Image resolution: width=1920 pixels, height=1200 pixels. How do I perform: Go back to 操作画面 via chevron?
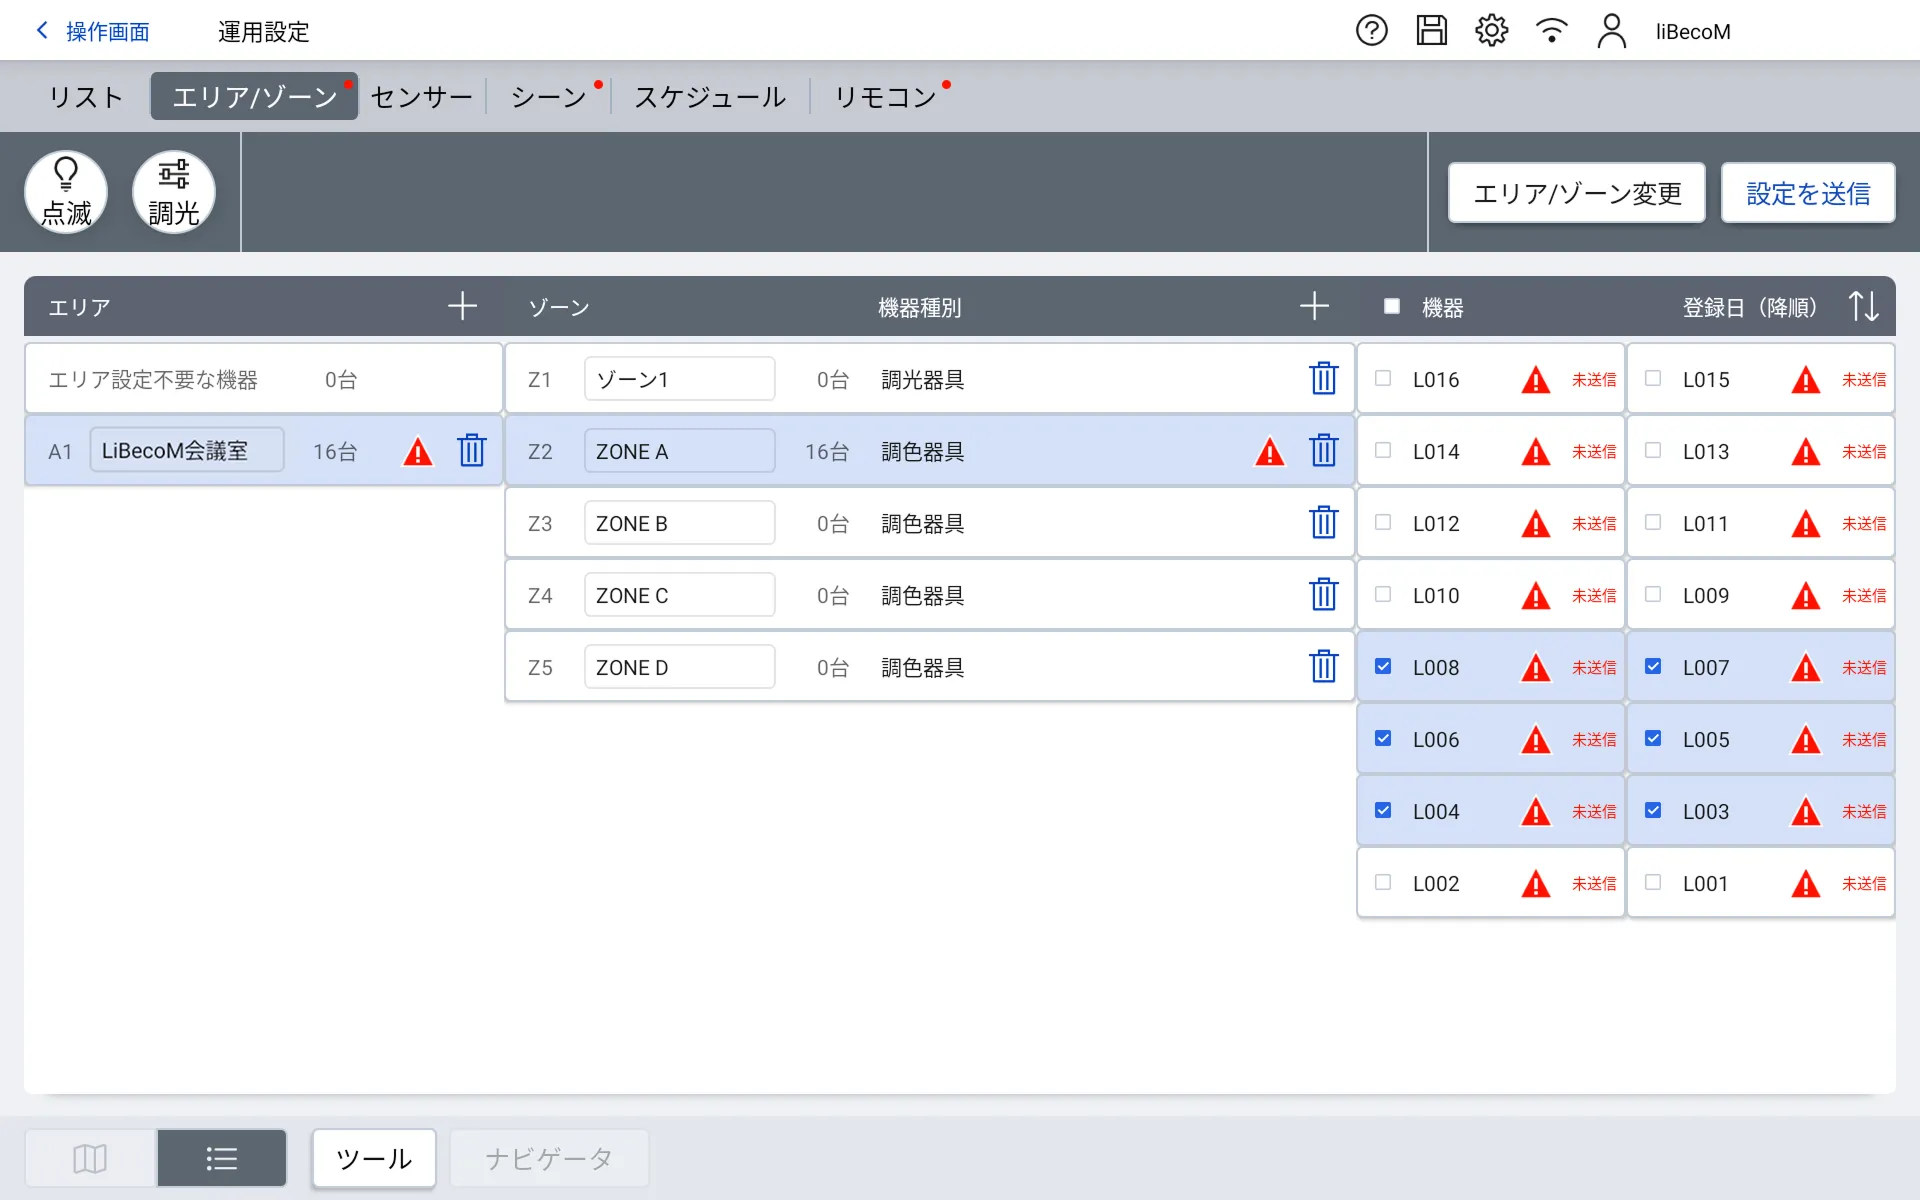tap(43, 31)
